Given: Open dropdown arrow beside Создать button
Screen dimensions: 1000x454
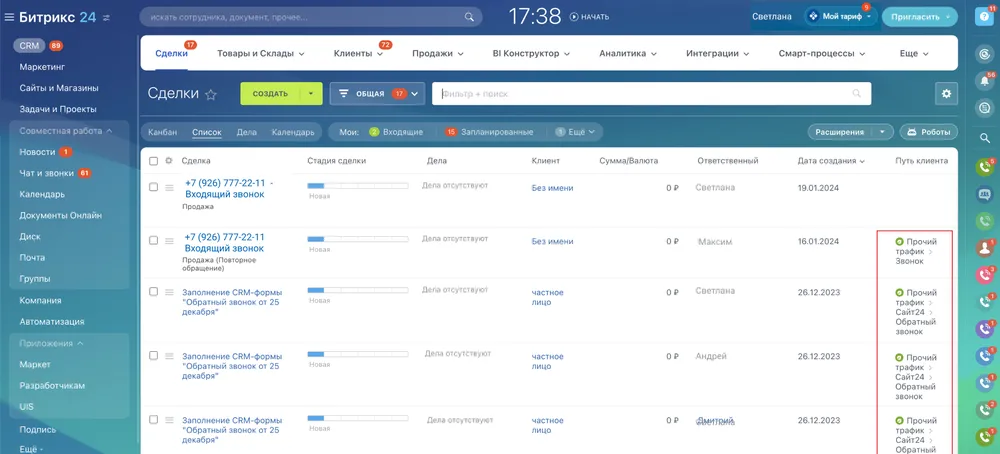Looking at the screenshot, I should click(311, 94).
